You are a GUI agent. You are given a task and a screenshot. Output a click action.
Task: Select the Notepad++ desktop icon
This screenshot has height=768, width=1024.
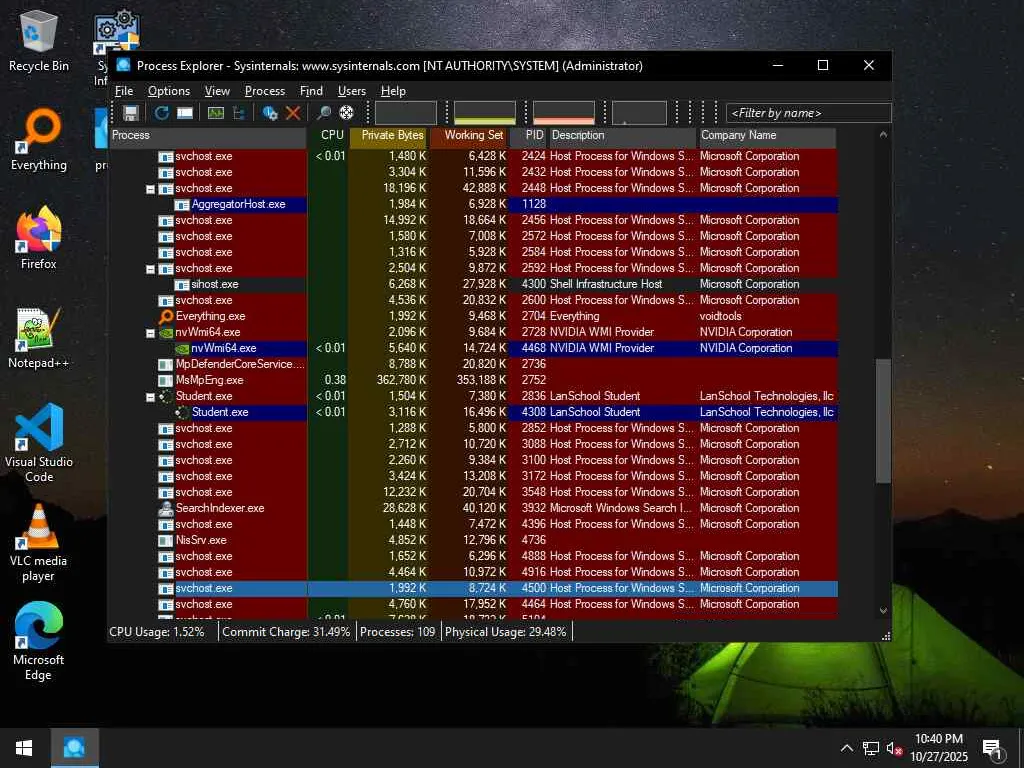(x=39, y=338)
